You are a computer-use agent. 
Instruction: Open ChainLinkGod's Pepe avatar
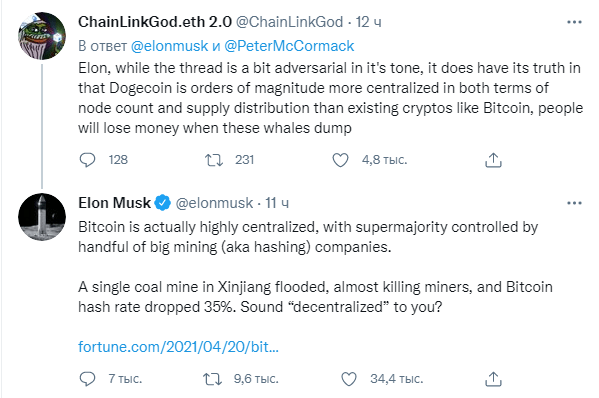click(42, 36)
